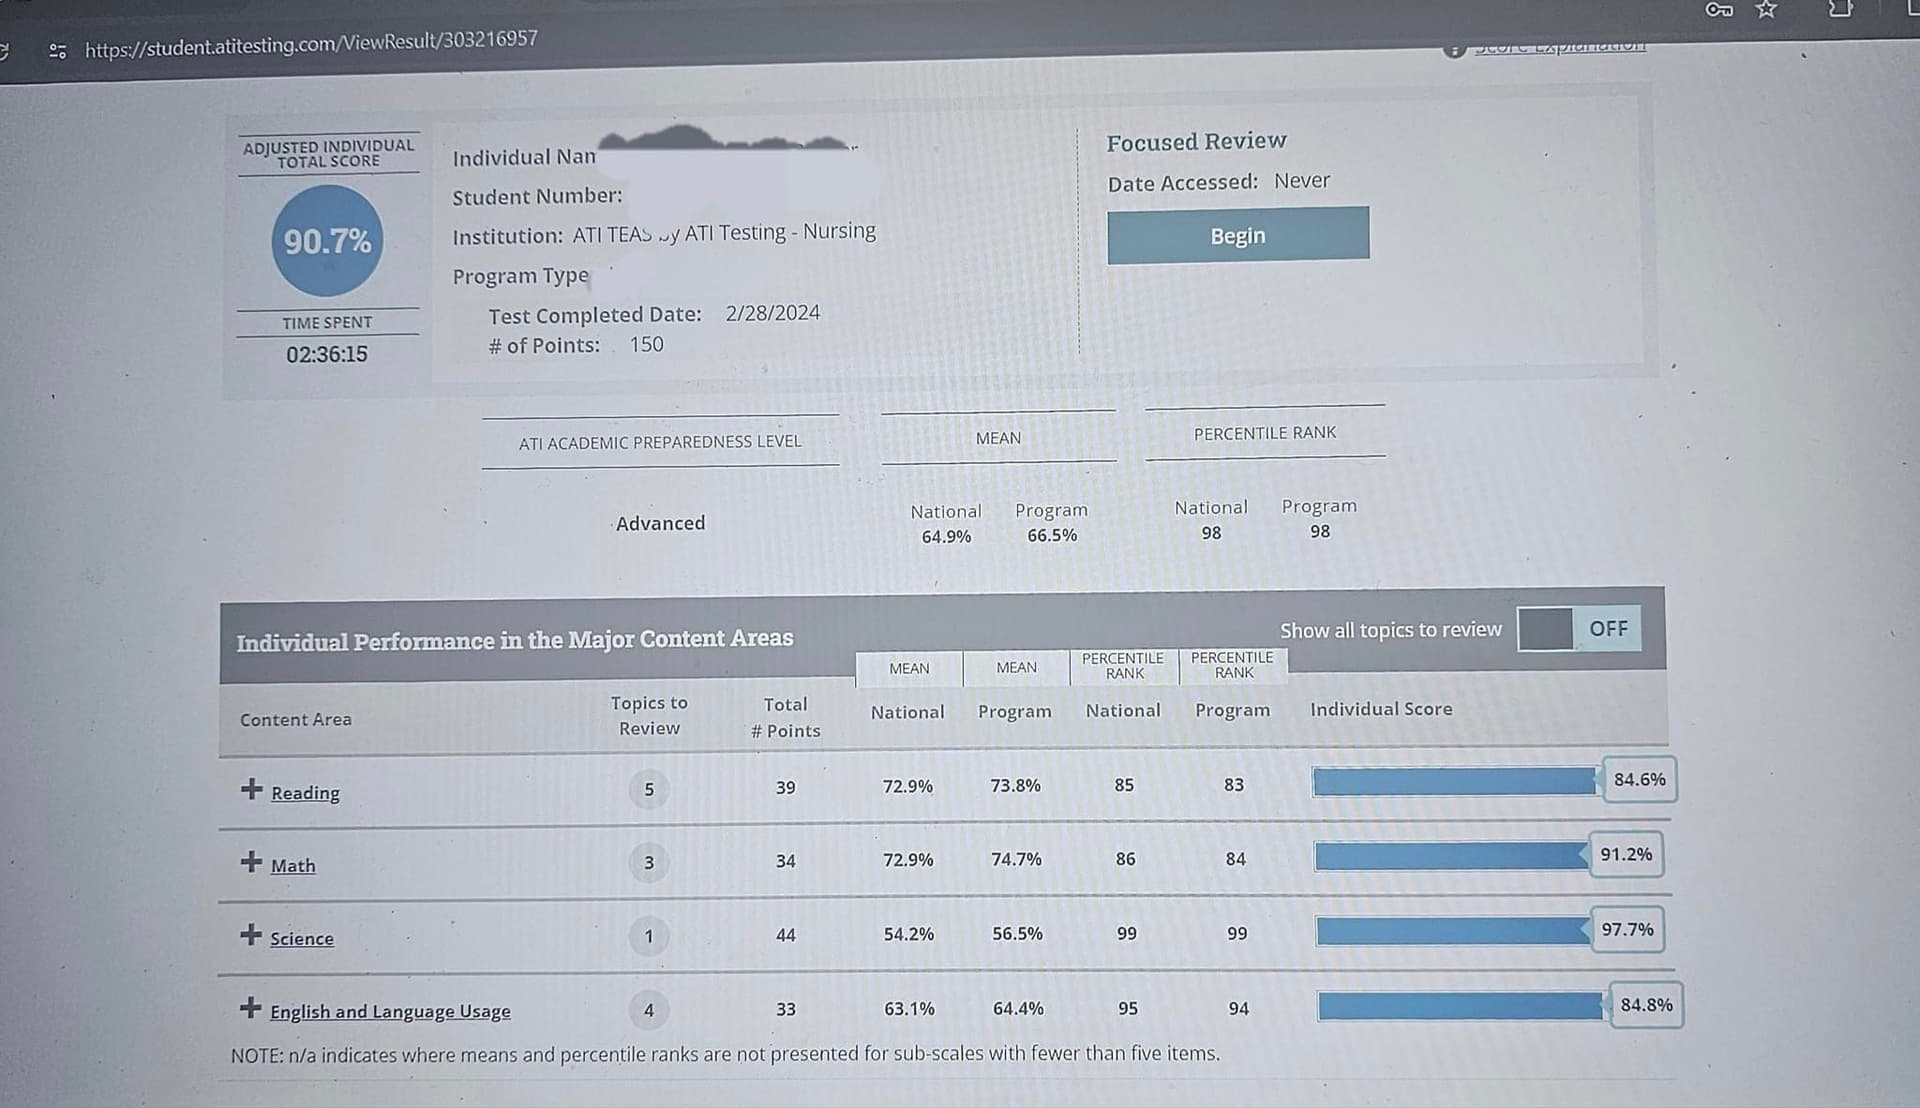Click the OFF label on the topics toggle
Viewport: 1920px width, 1108px height.
[1611, 629]
